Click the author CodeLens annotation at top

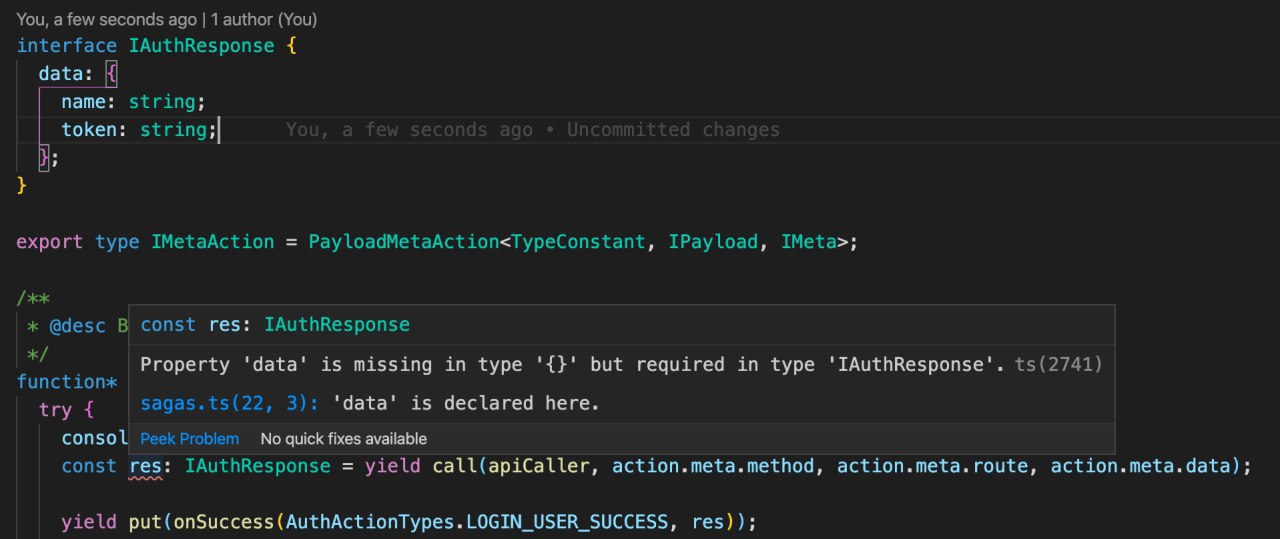tap(167, 19)
